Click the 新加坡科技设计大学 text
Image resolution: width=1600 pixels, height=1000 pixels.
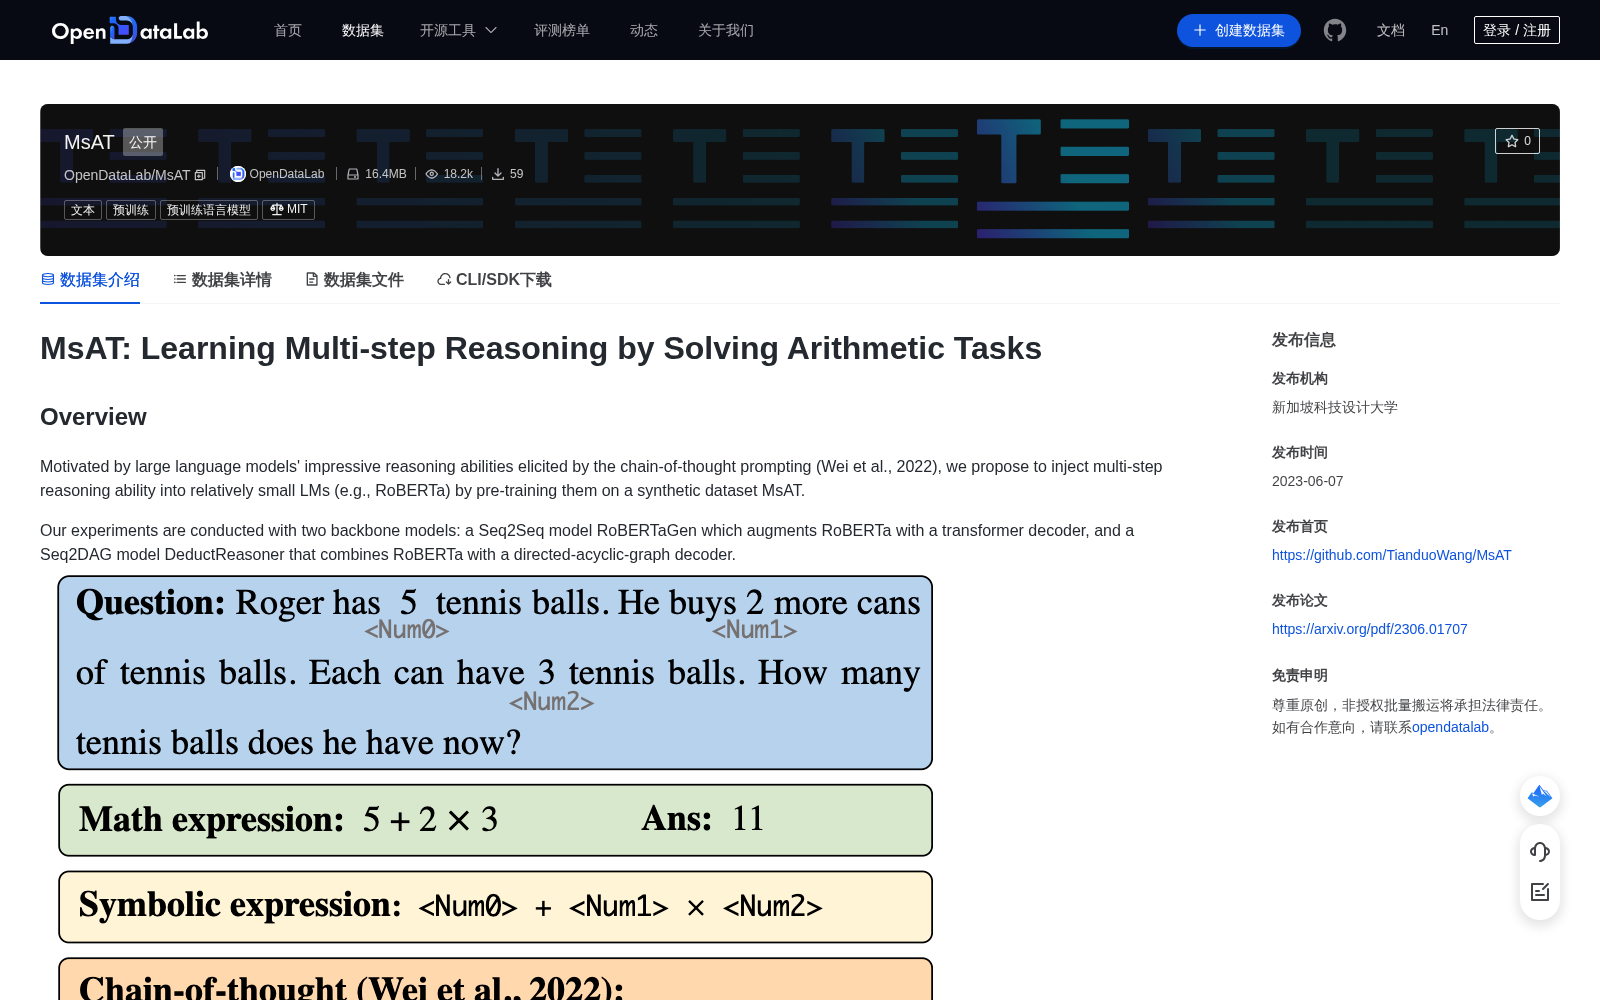pyautogui.click(x=1335, y=407)
